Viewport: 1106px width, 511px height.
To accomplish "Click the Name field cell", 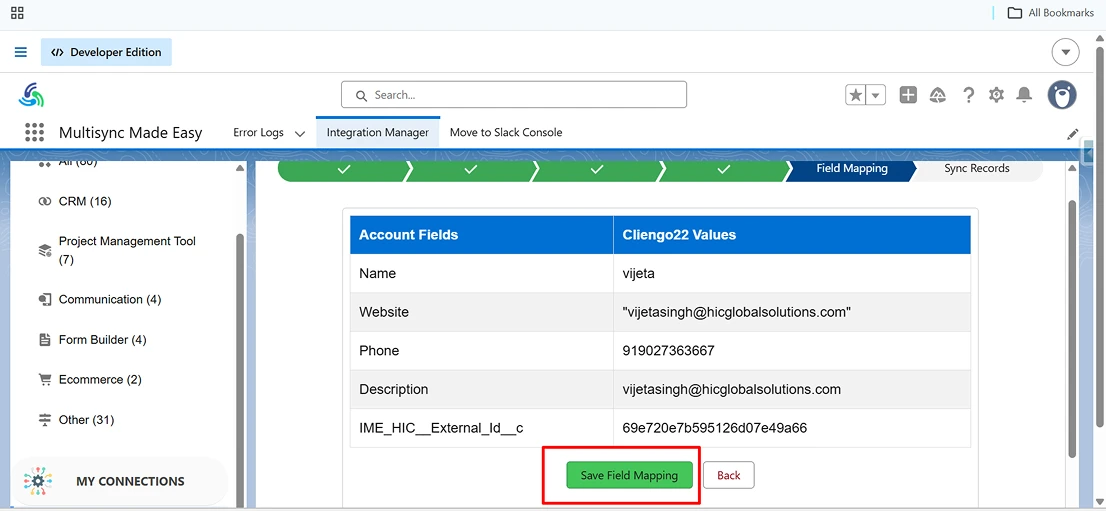I will pyautogui.click(x=482, y=274).
